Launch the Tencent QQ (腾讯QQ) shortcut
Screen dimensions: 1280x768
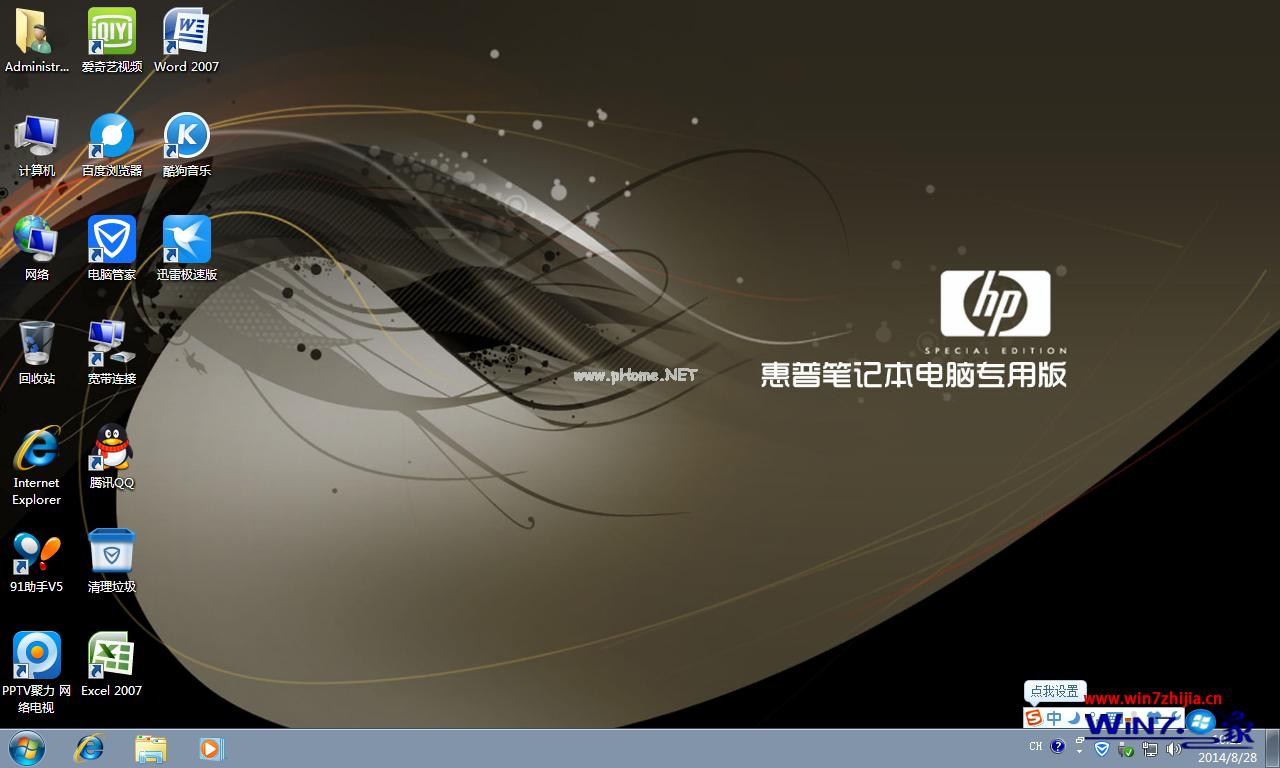(112, 457)
